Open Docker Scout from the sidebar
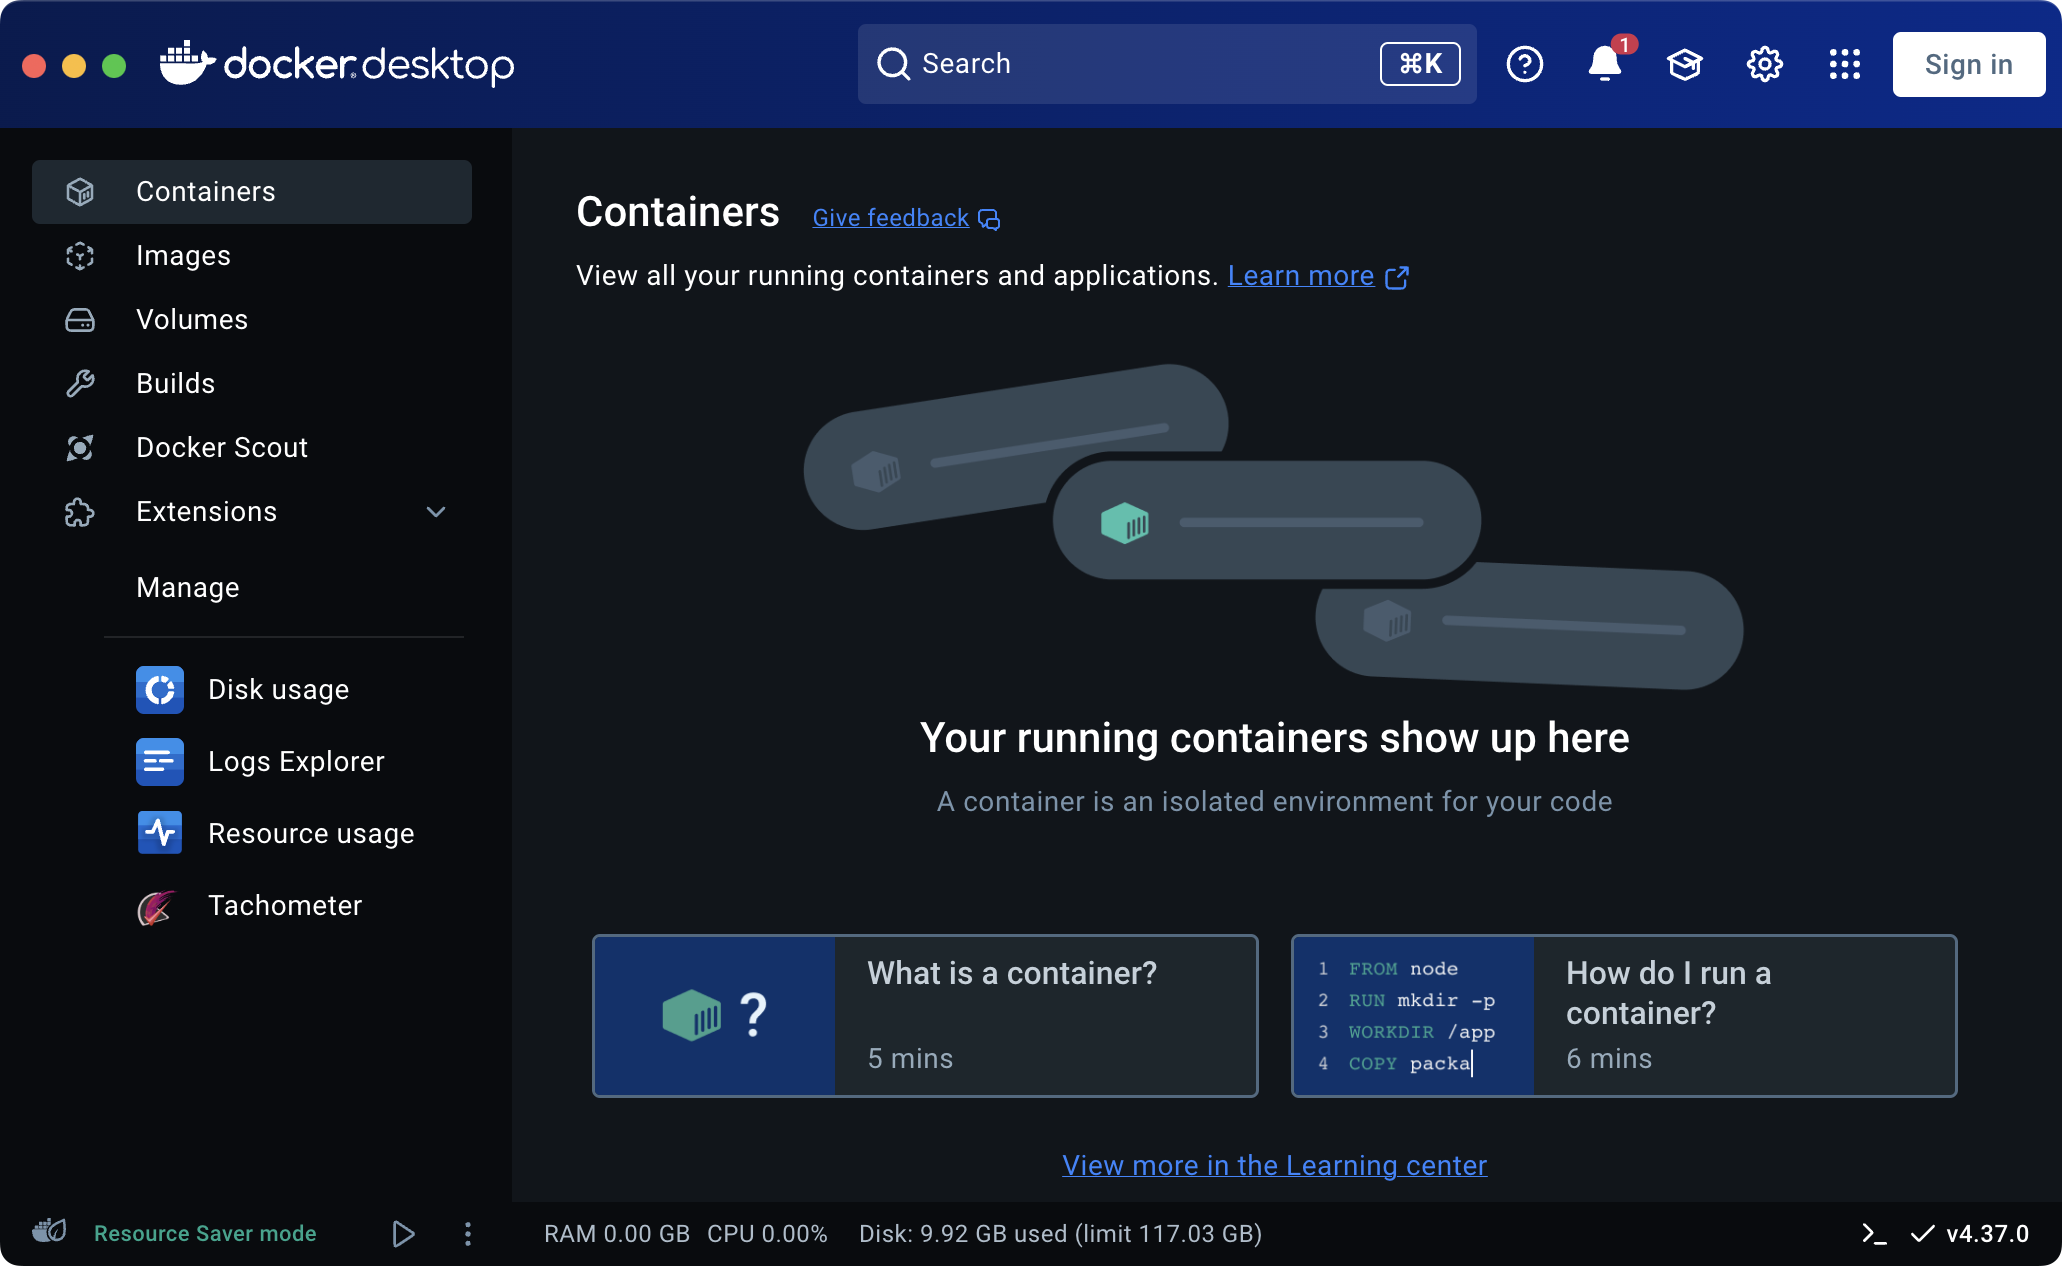The height and width of the screenshot is (1266, 2062). 222,447
